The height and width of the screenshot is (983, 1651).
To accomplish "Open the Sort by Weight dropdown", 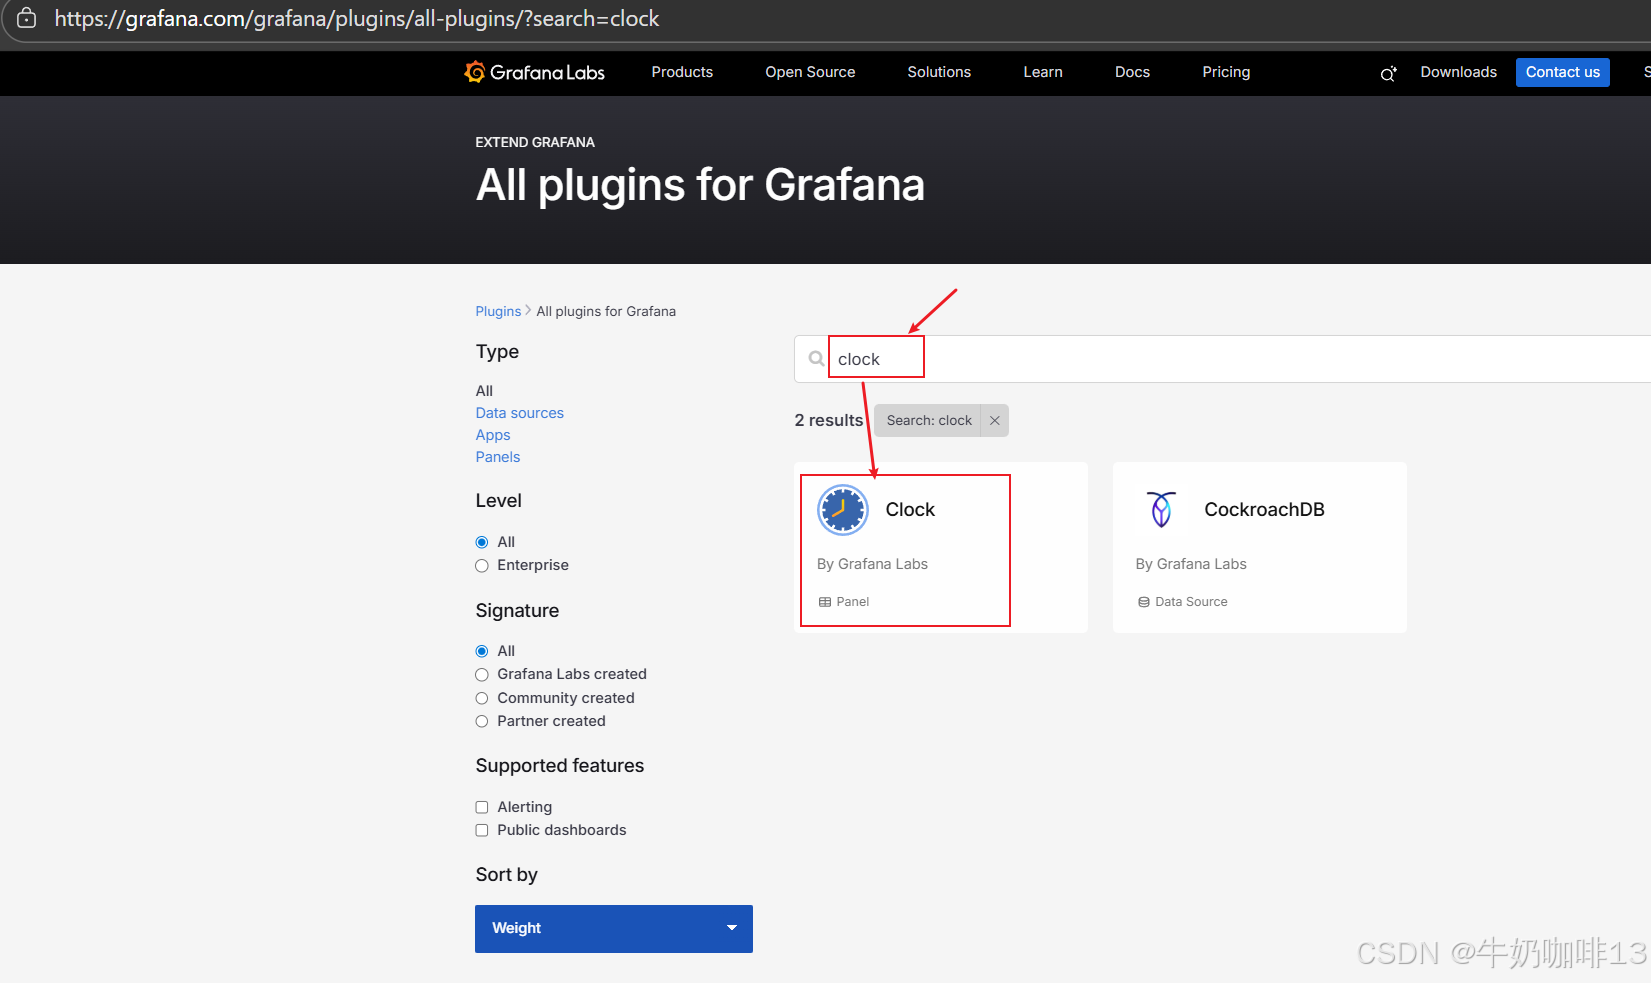I will pos(614,929).
